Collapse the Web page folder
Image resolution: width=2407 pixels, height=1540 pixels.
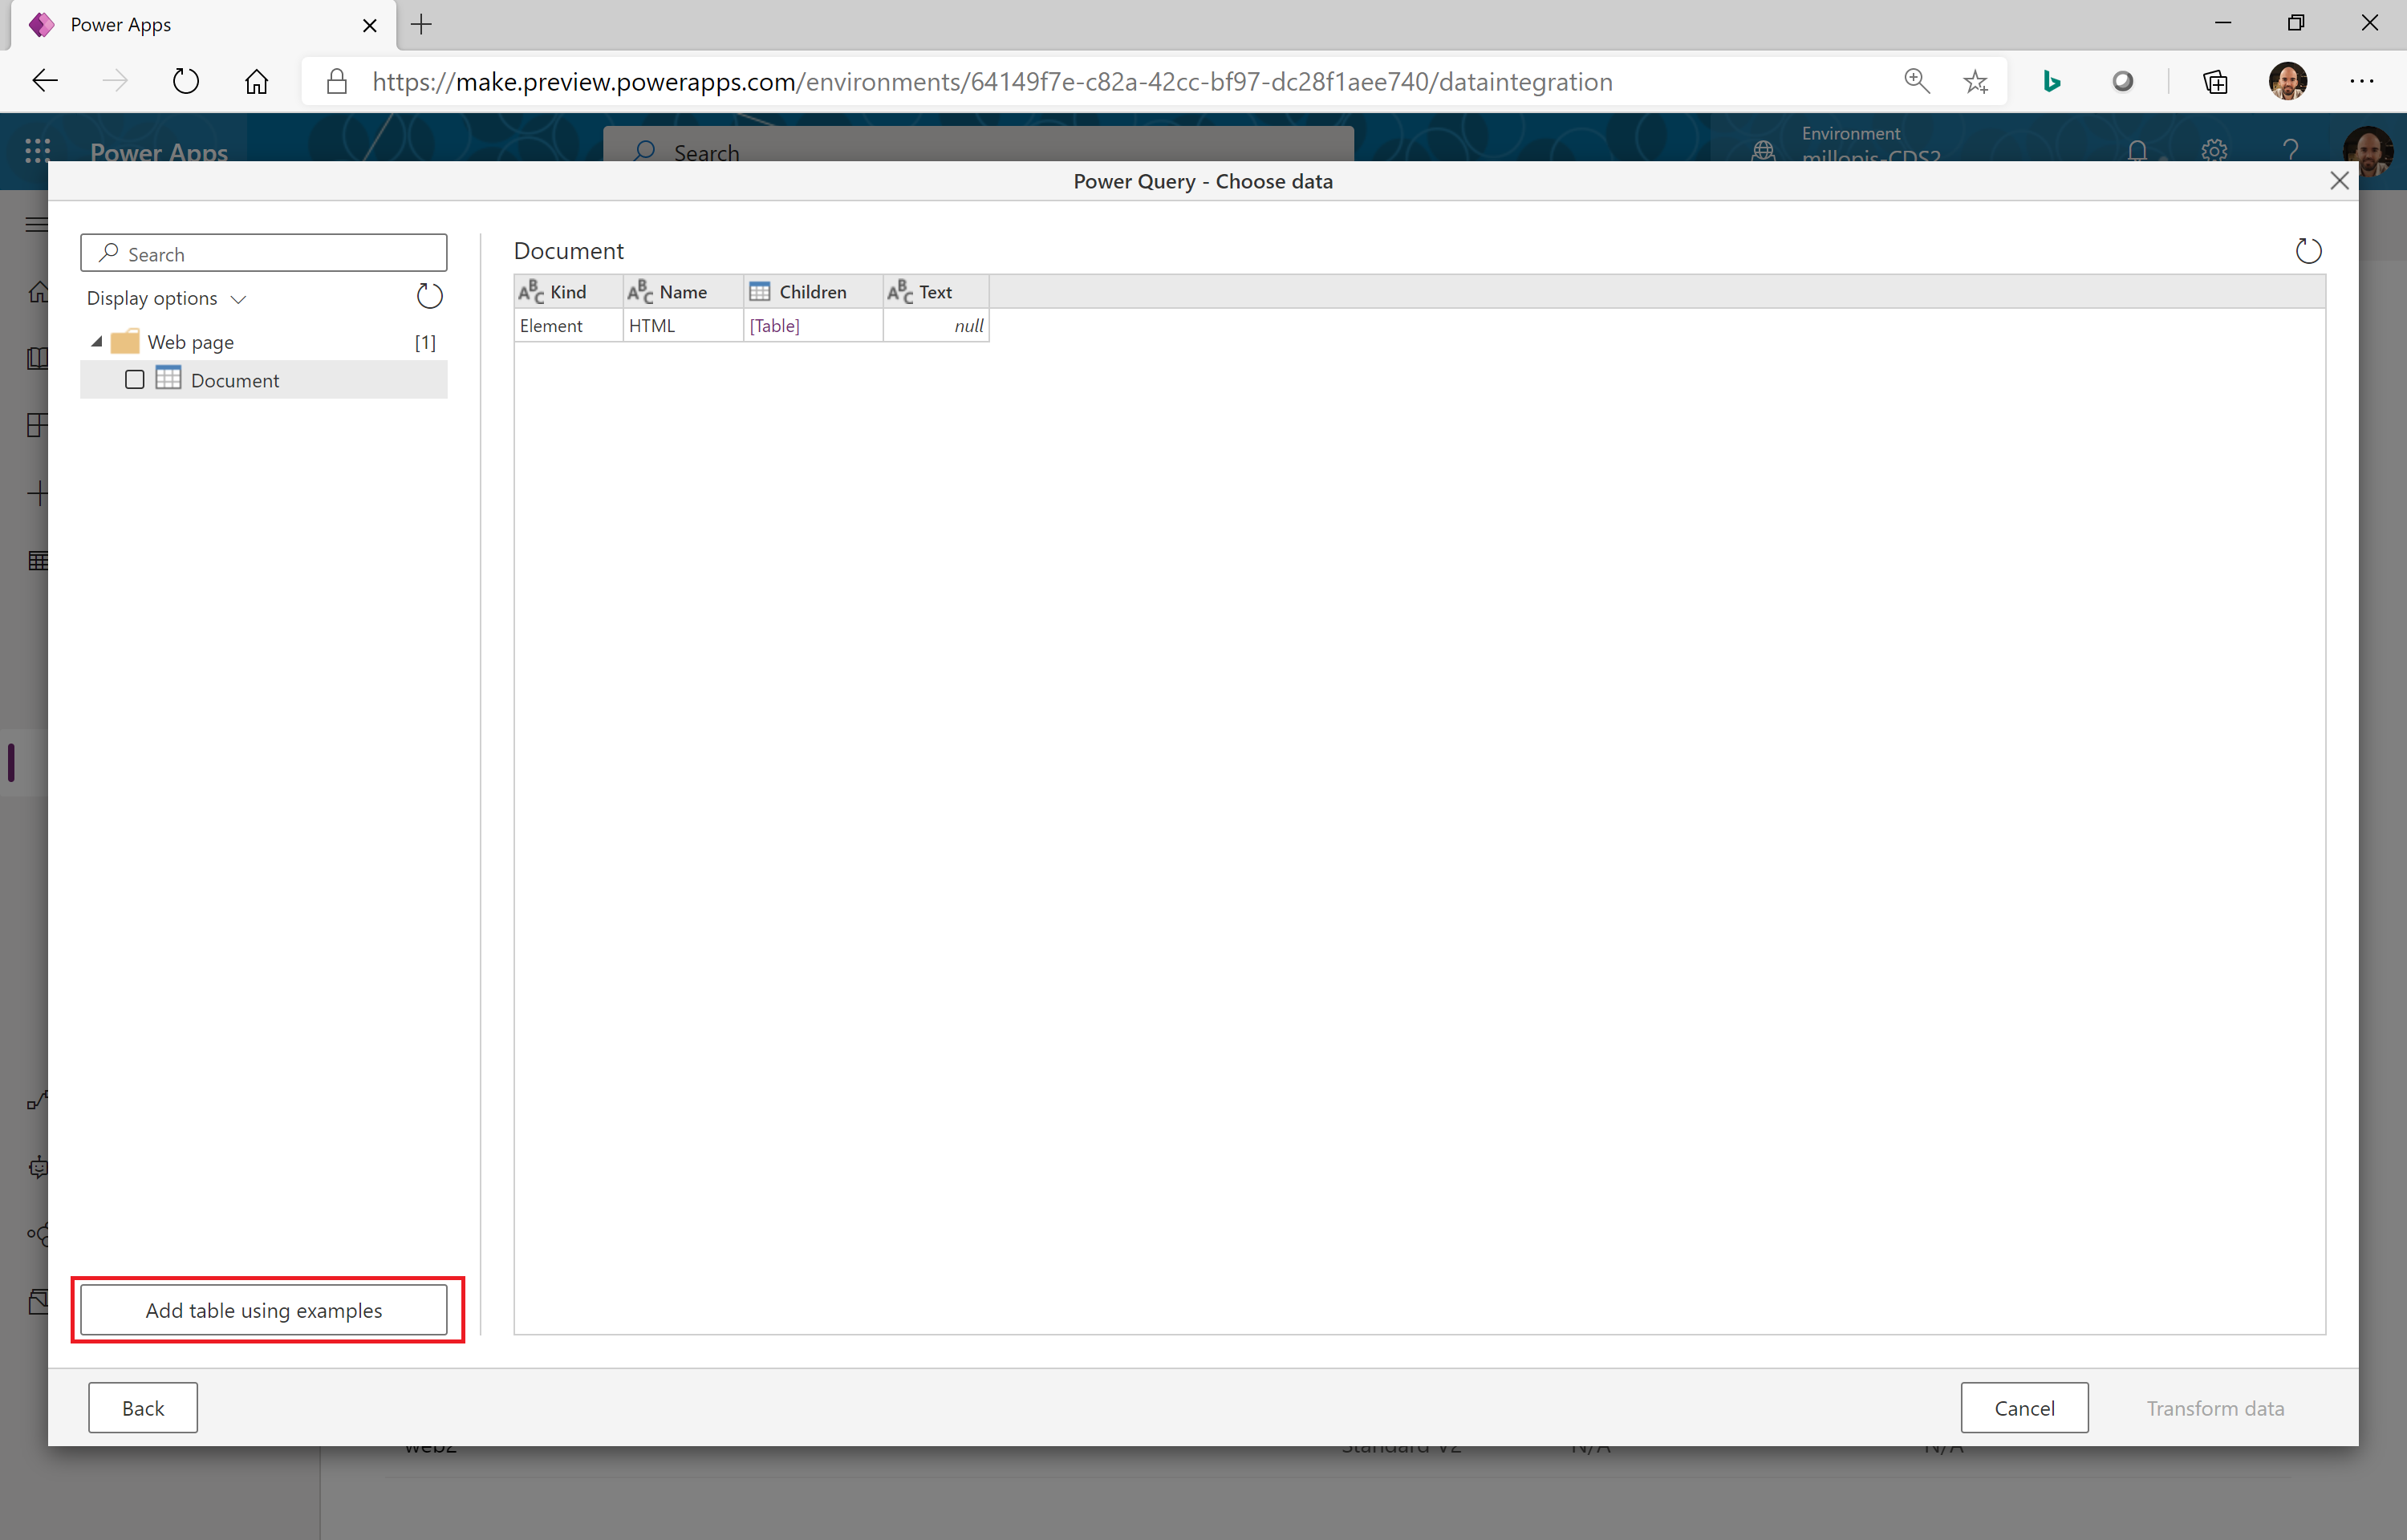pos(97,342)
